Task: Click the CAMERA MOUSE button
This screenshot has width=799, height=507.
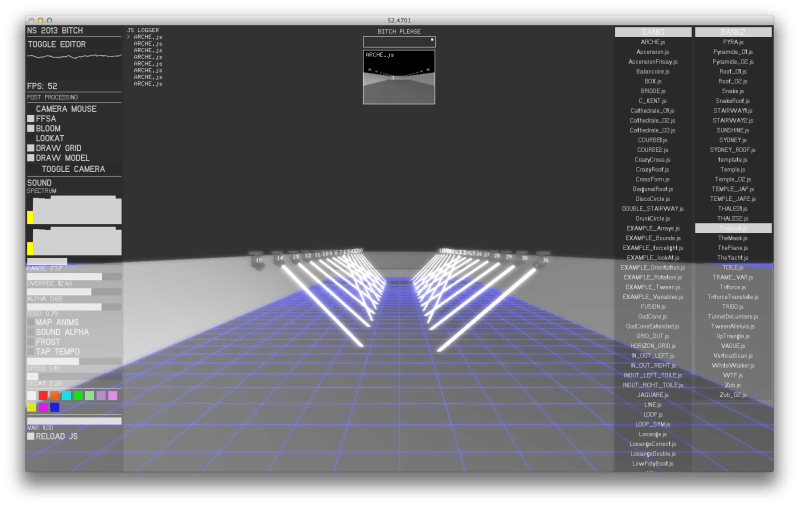Action: tap(66, 109)
